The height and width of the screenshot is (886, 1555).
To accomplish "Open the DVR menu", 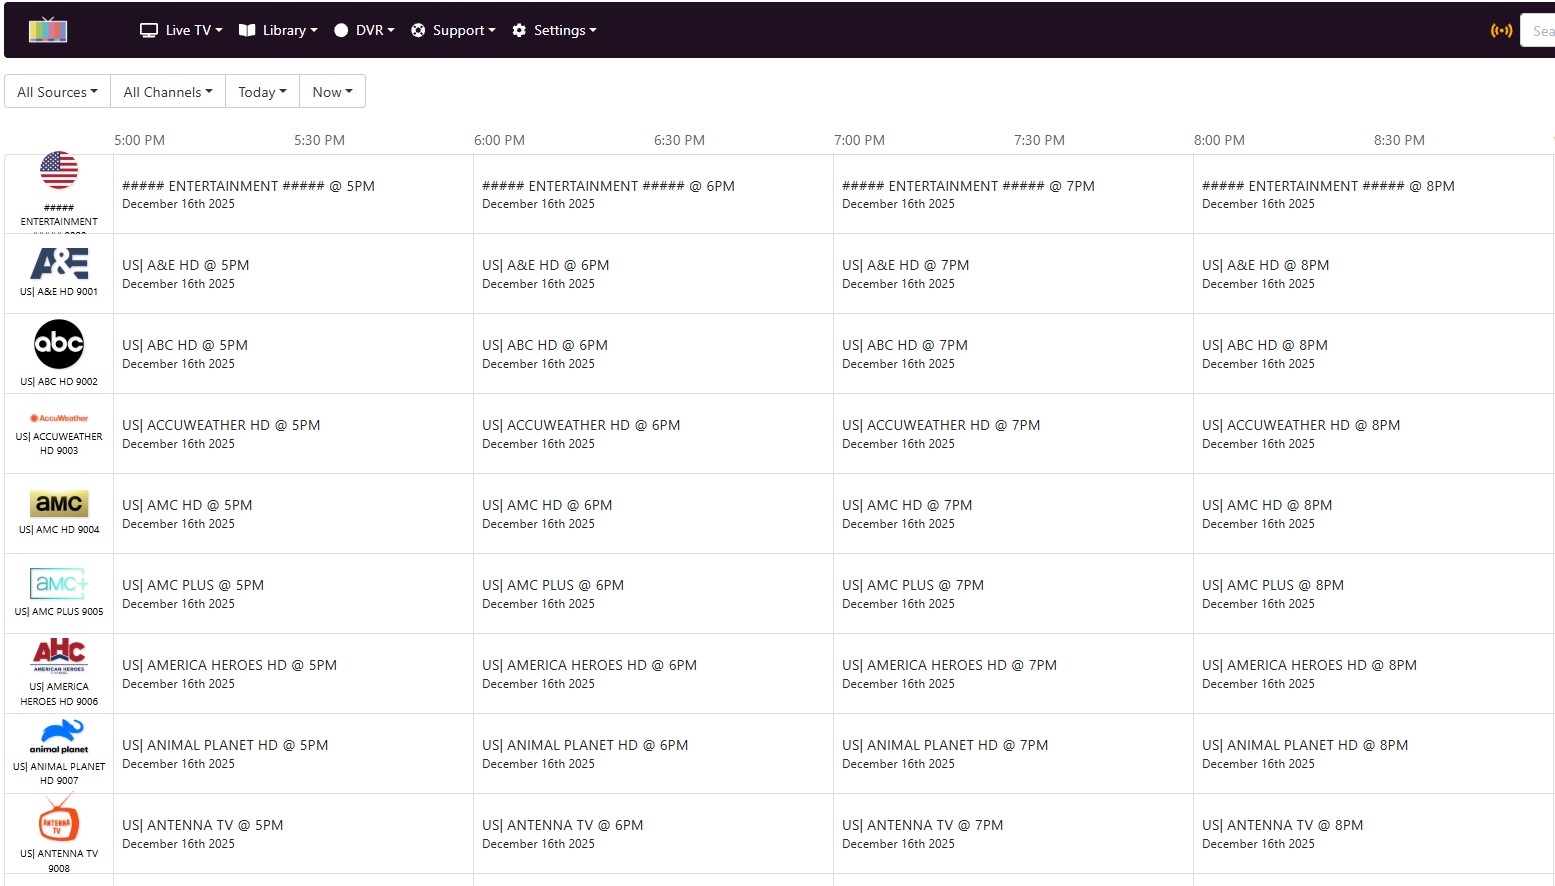I will pyautogui.click(x=364, y=30).
